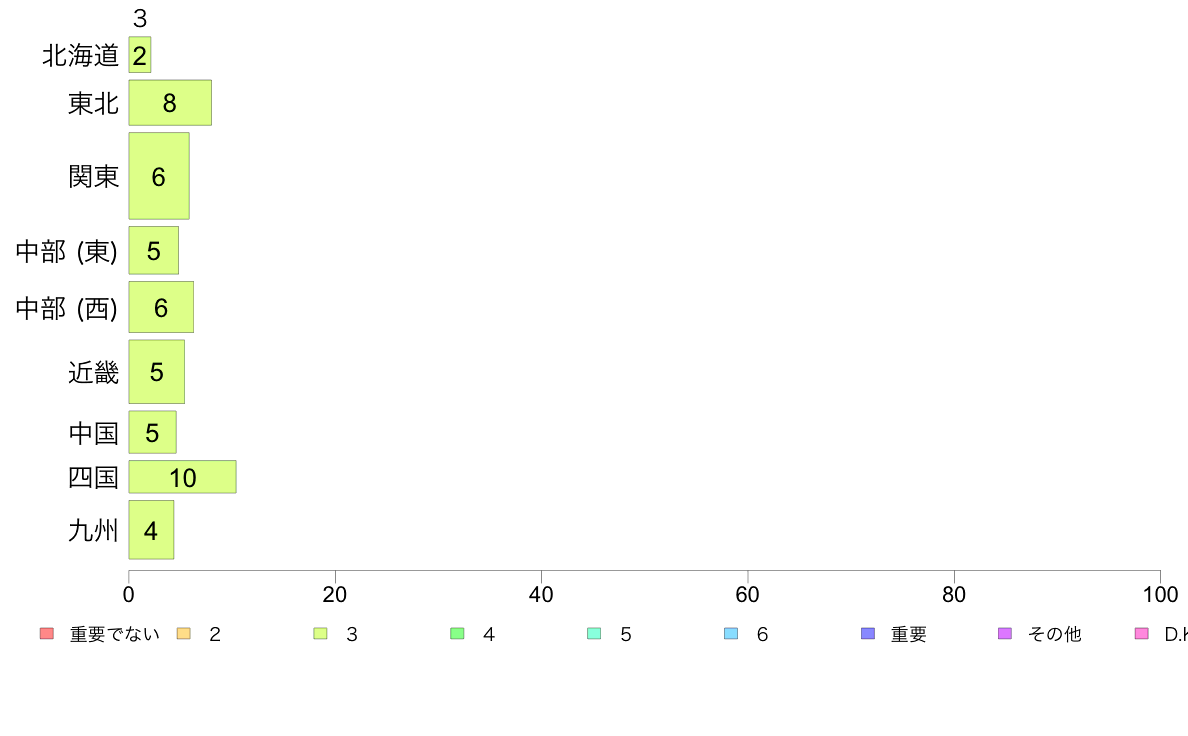1188x736 pixels.
Task: Select the 中国 bar showing 5
Action: click(x=152, y=432)
